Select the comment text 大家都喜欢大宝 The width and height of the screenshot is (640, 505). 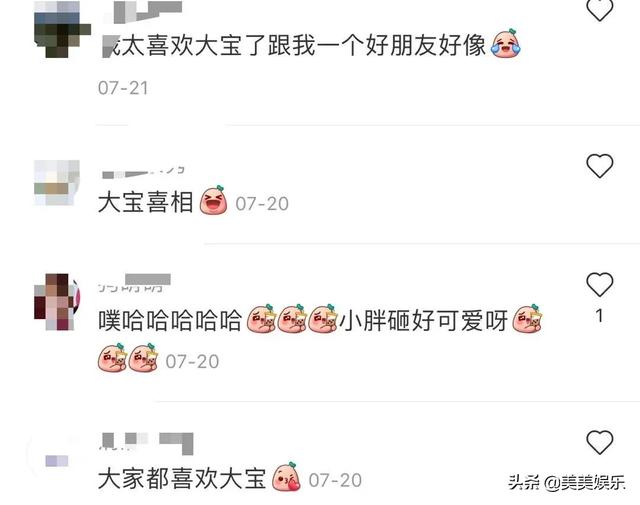coord(182,478)
